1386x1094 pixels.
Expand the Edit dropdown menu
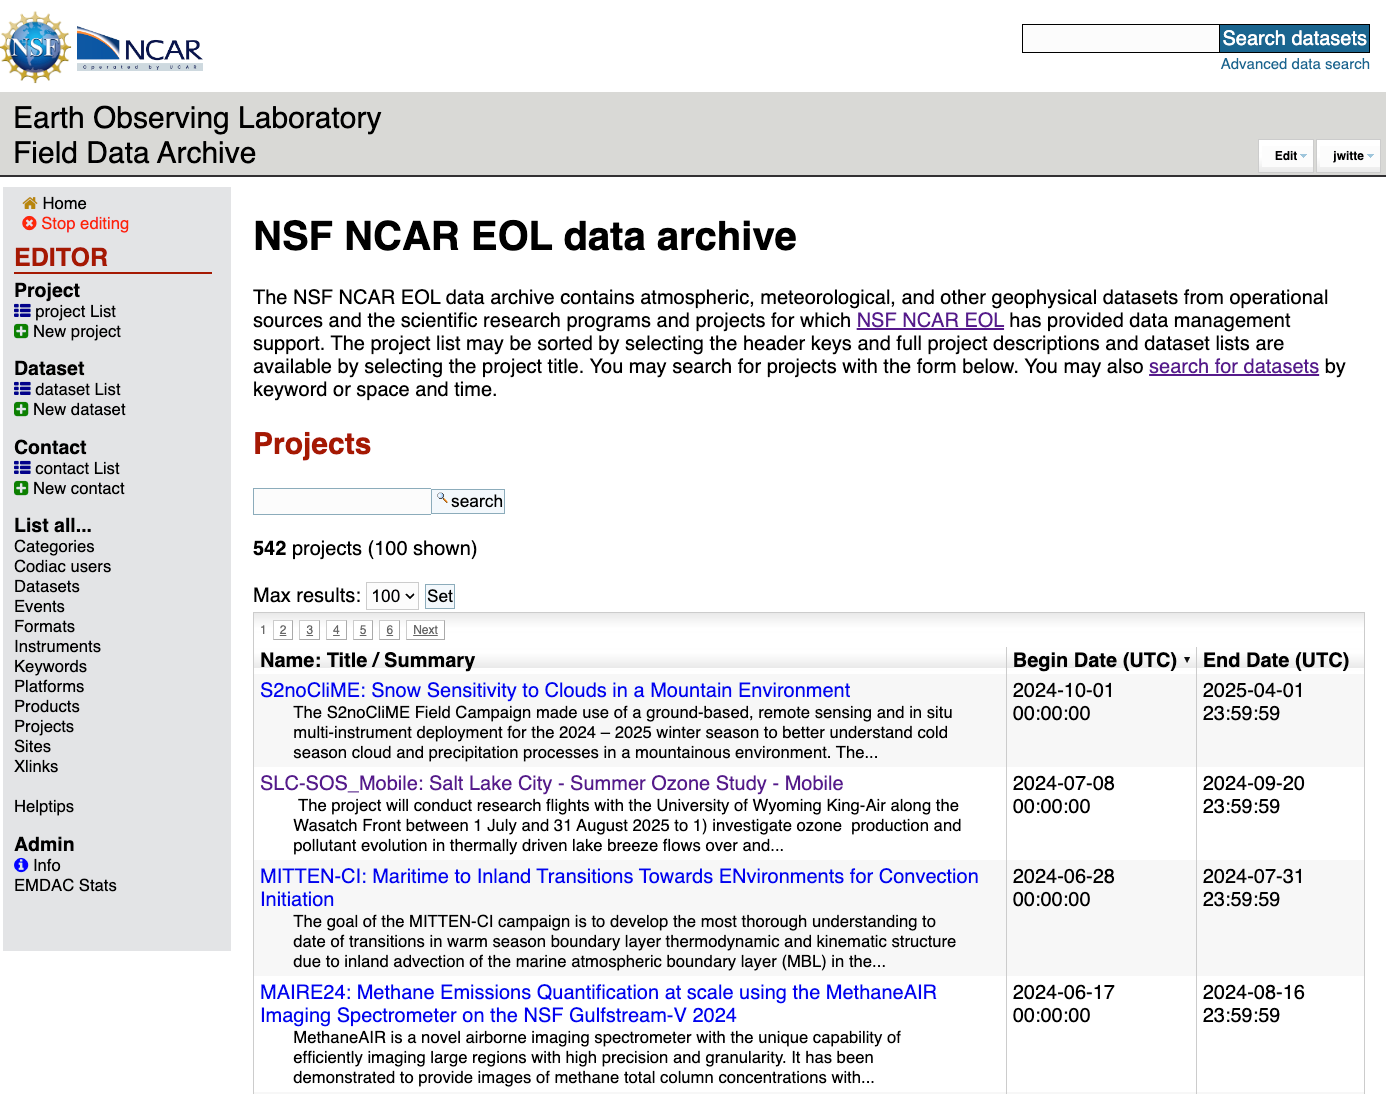coord(1286,156)
